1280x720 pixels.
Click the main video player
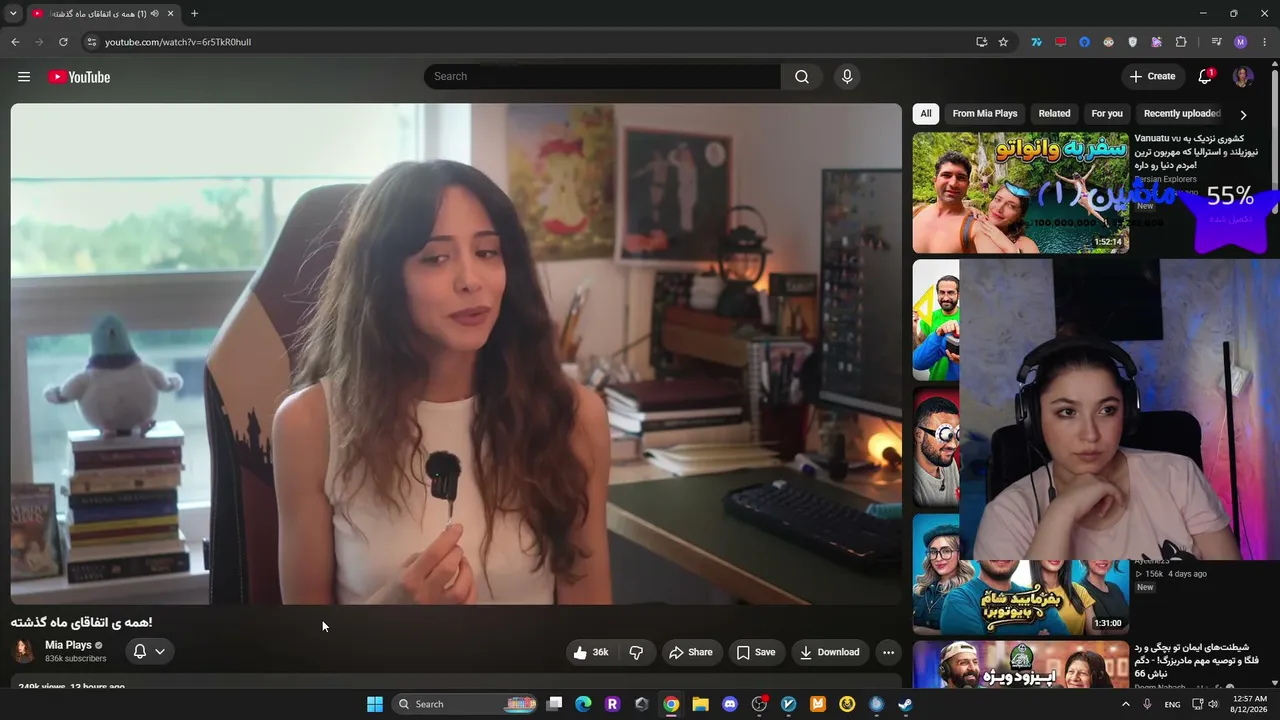click(x=456, y=354)
